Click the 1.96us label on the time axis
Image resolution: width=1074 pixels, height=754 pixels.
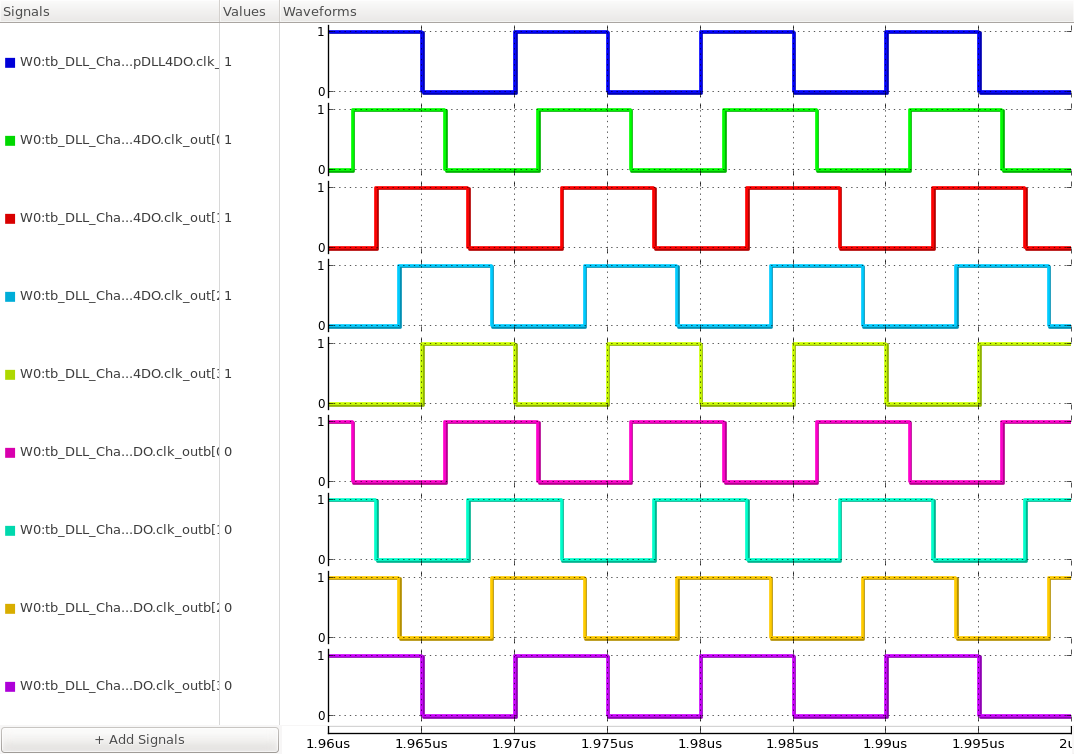(x=330, y=743)
